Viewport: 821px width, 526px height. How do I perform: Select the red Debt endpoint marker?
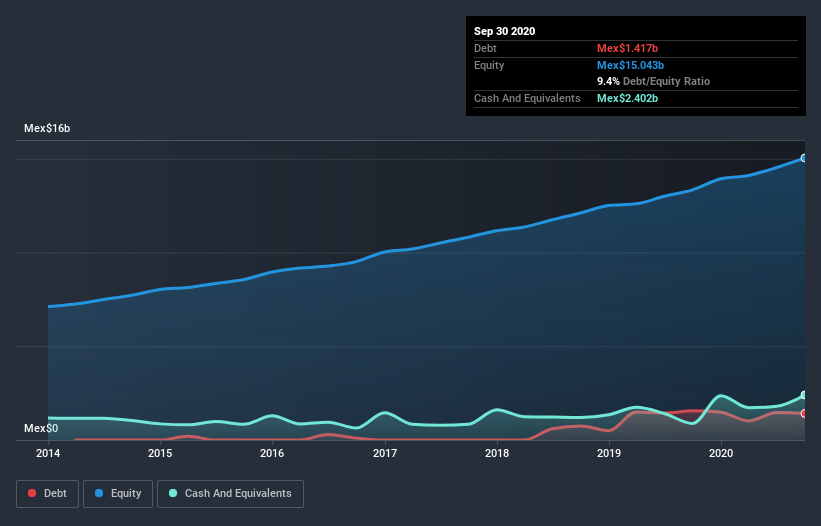point(804,413)
